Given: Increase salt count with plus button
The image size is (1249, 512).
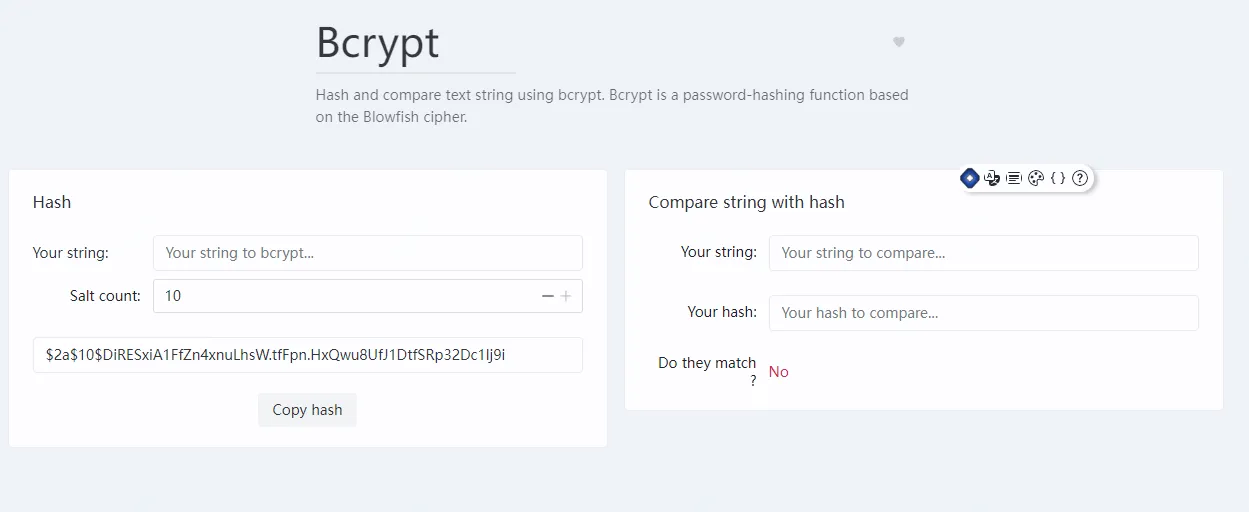Looking at the screenshot, I should [566, 296].
